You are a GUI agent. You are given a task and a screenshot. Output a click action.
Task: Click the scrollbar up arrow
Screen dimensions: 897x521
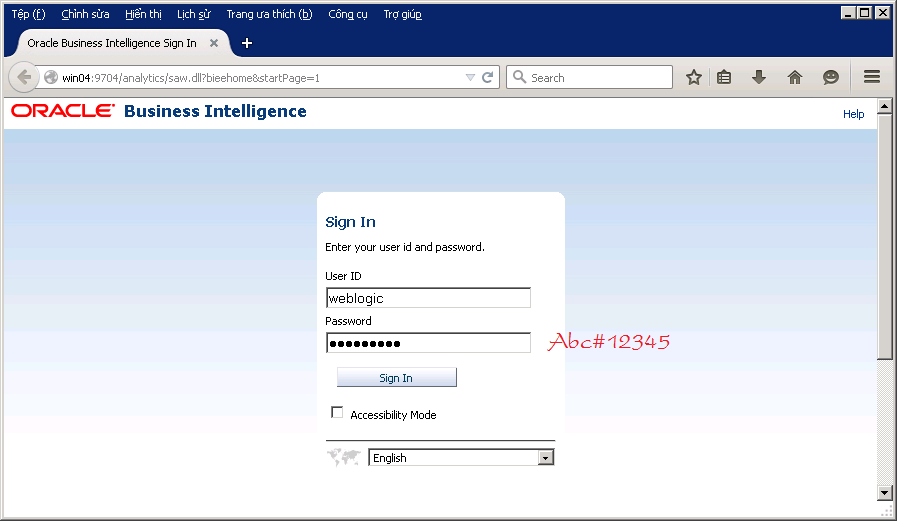[x=884, y=106]
